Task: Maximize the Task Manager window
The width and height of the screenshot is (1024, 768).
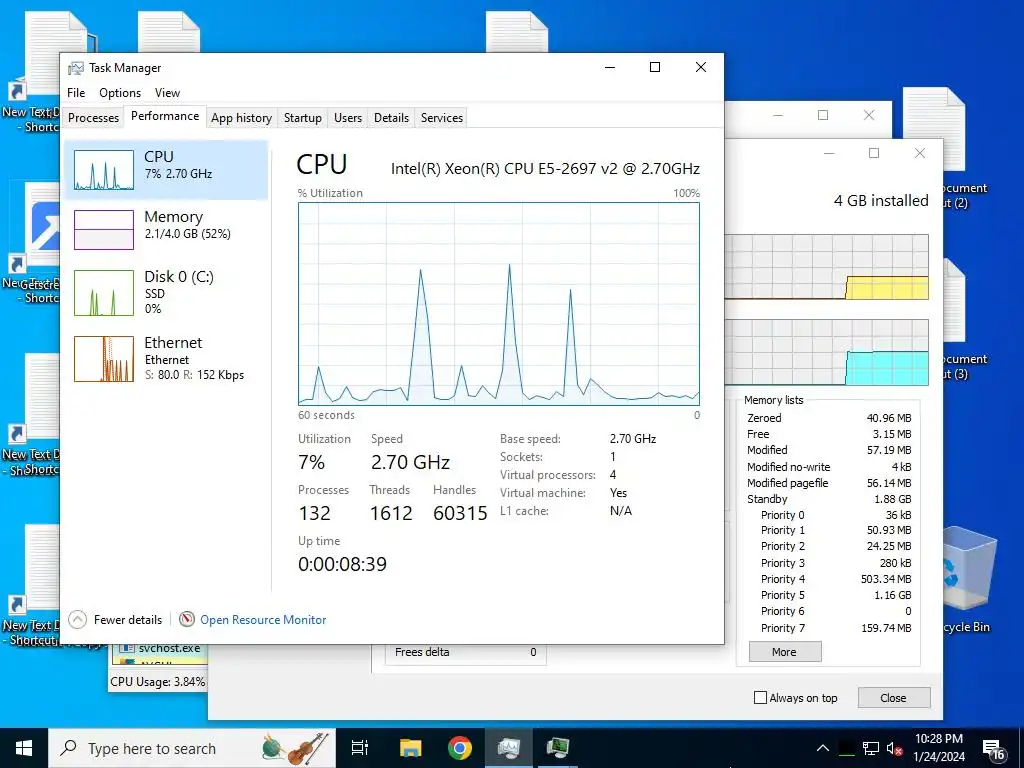Action: [x=655, y=67]
